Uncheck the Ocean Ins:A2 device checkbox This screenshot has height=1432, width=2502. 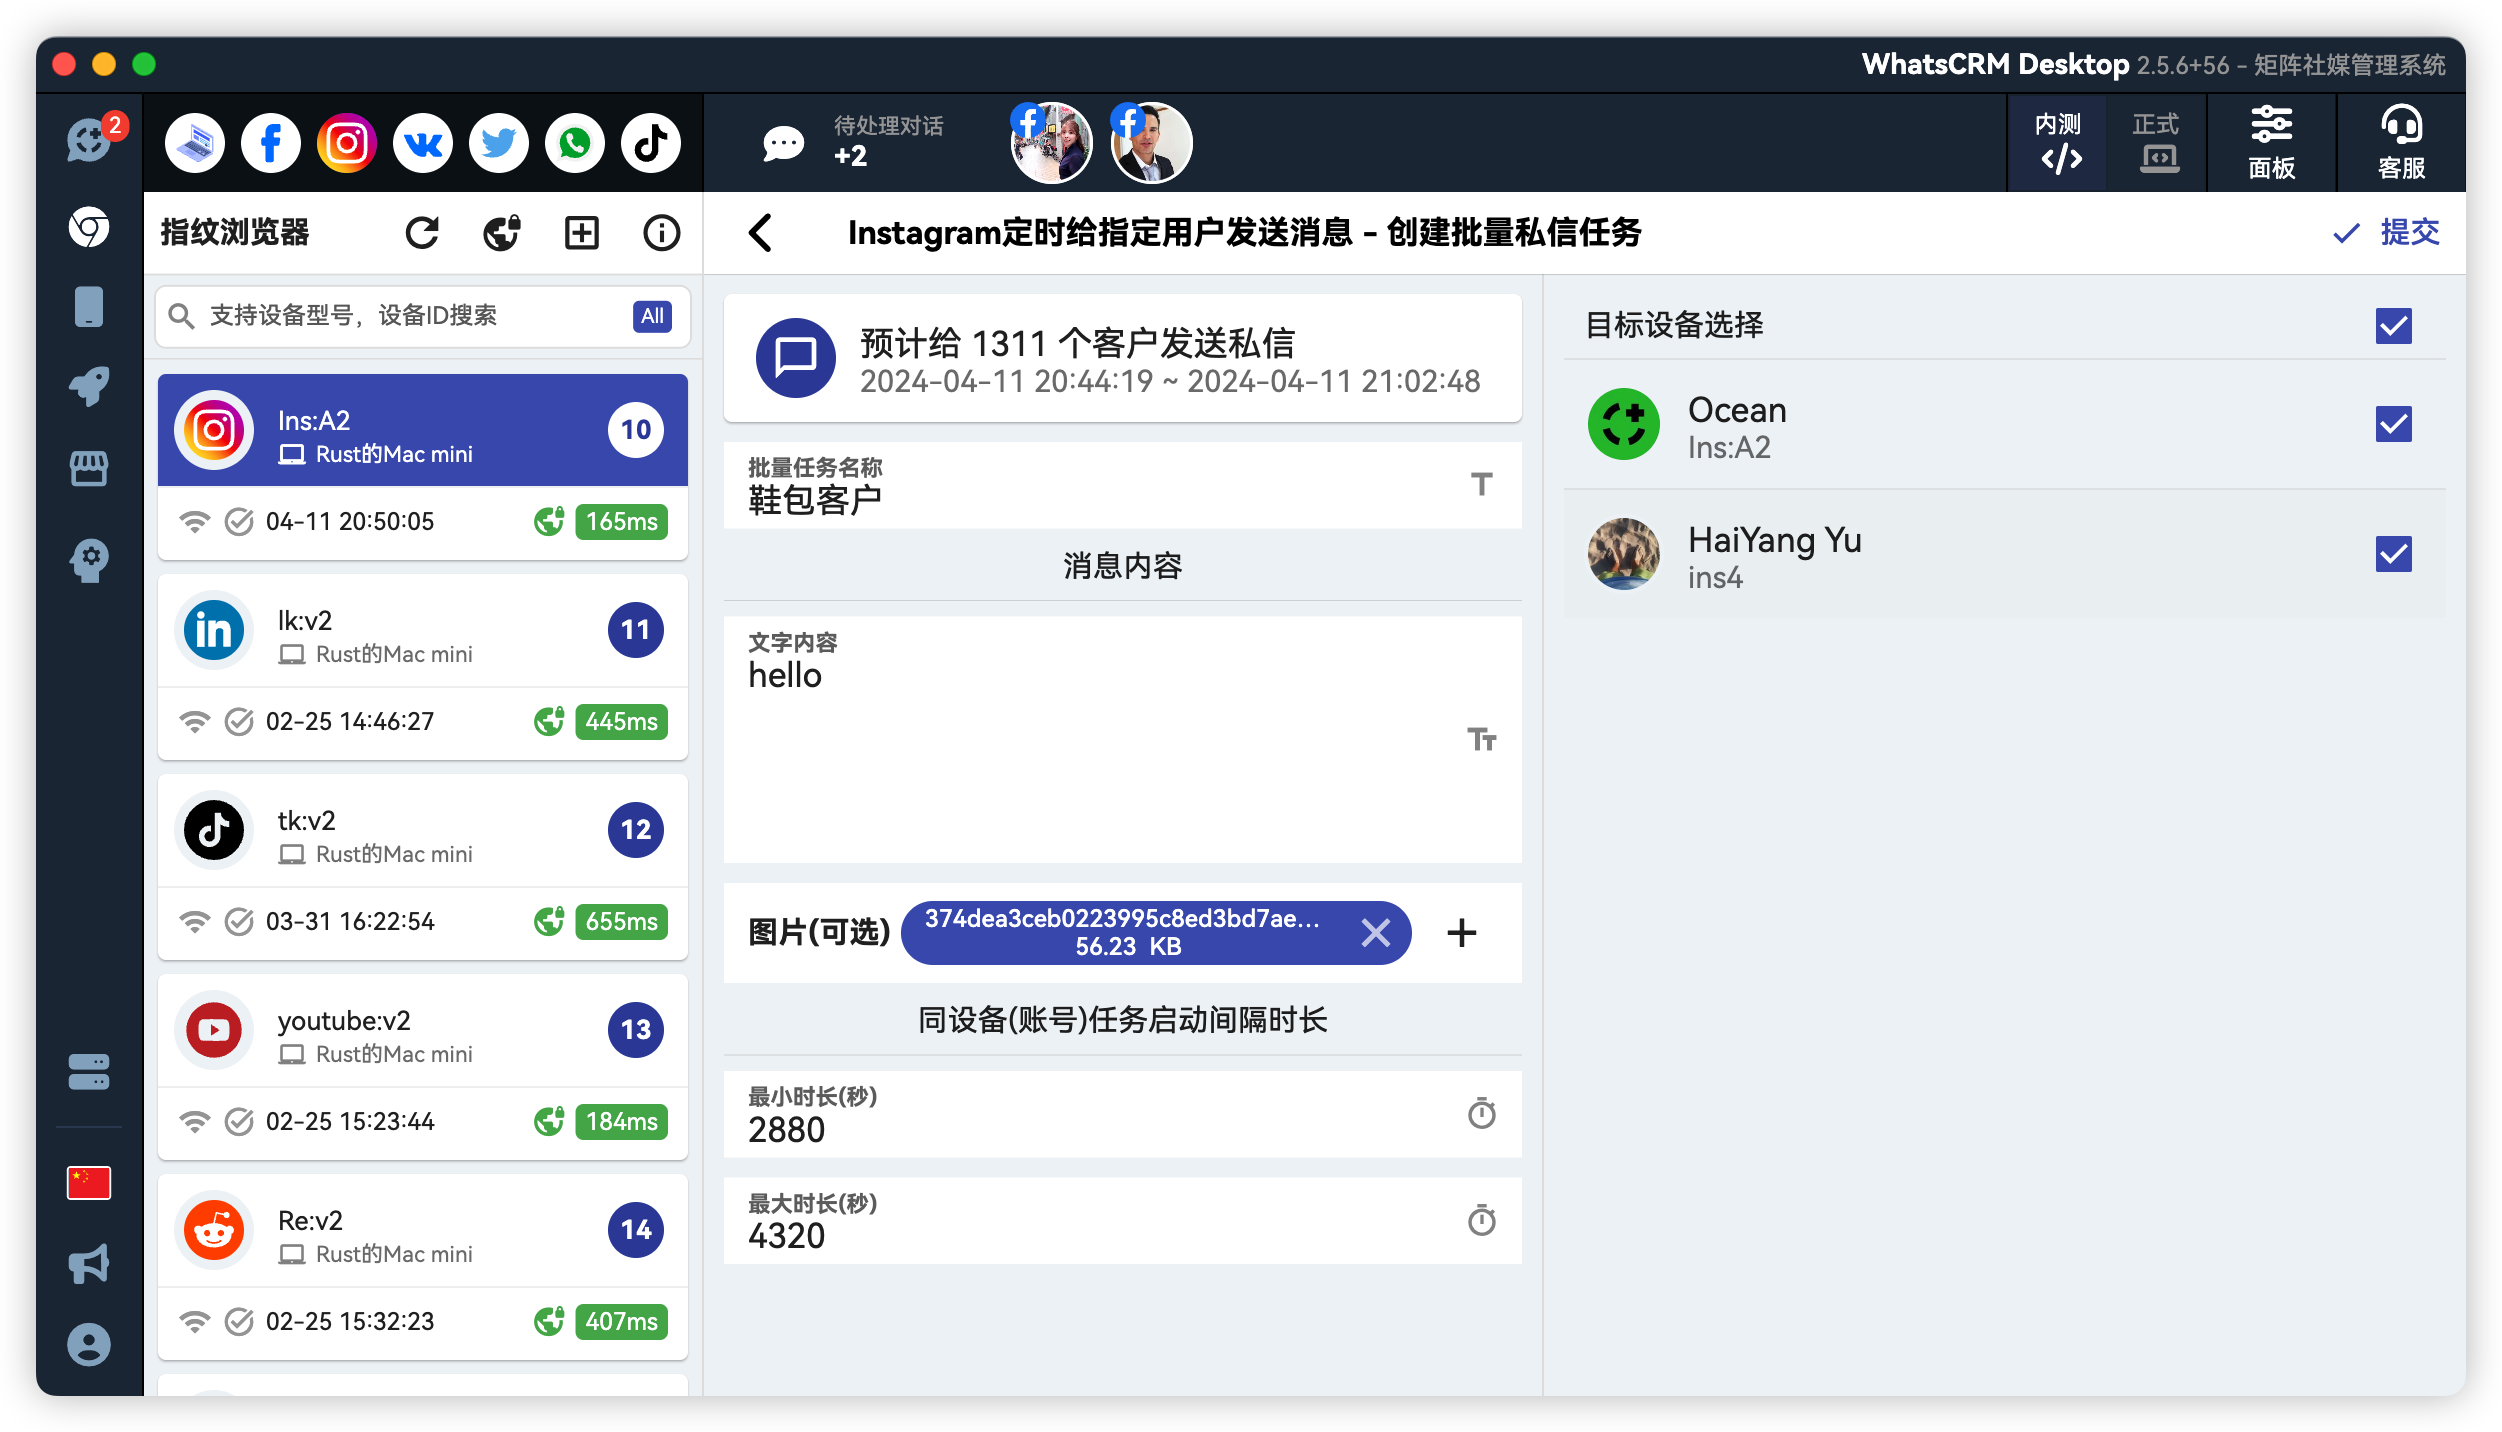click(2394, 425)
